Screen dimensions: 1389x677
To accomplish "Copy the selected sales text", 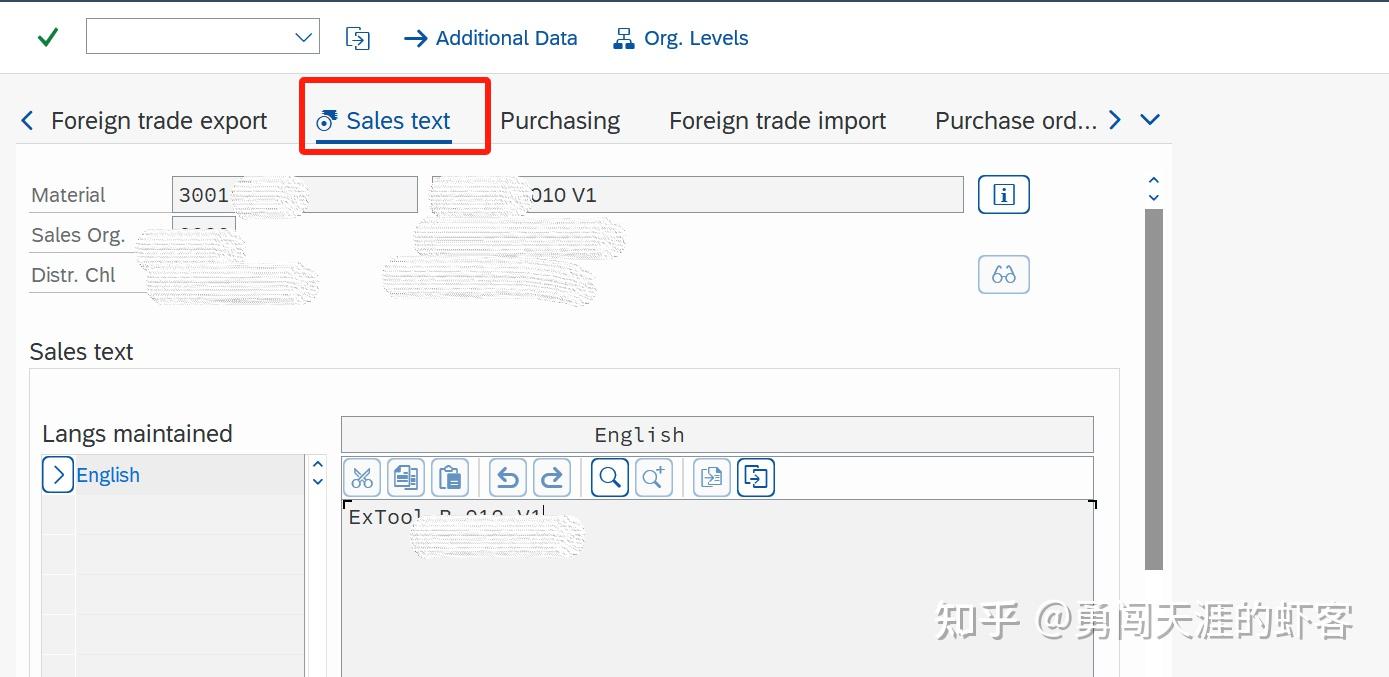I will coord(406,477).
